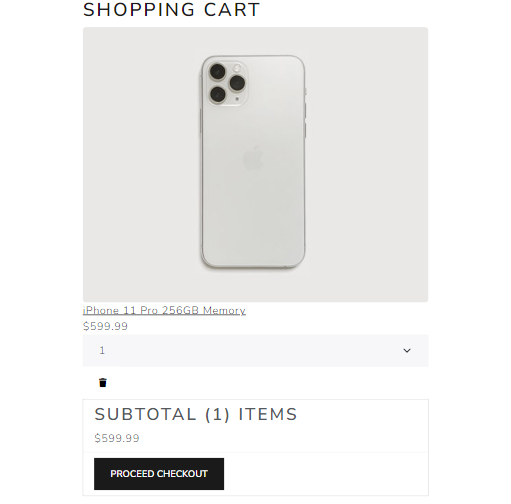Image resolution: width=511 pixels, height=504 pixels.
Task: Click the flash on the iPhone camera module
Action: point(237,68)
